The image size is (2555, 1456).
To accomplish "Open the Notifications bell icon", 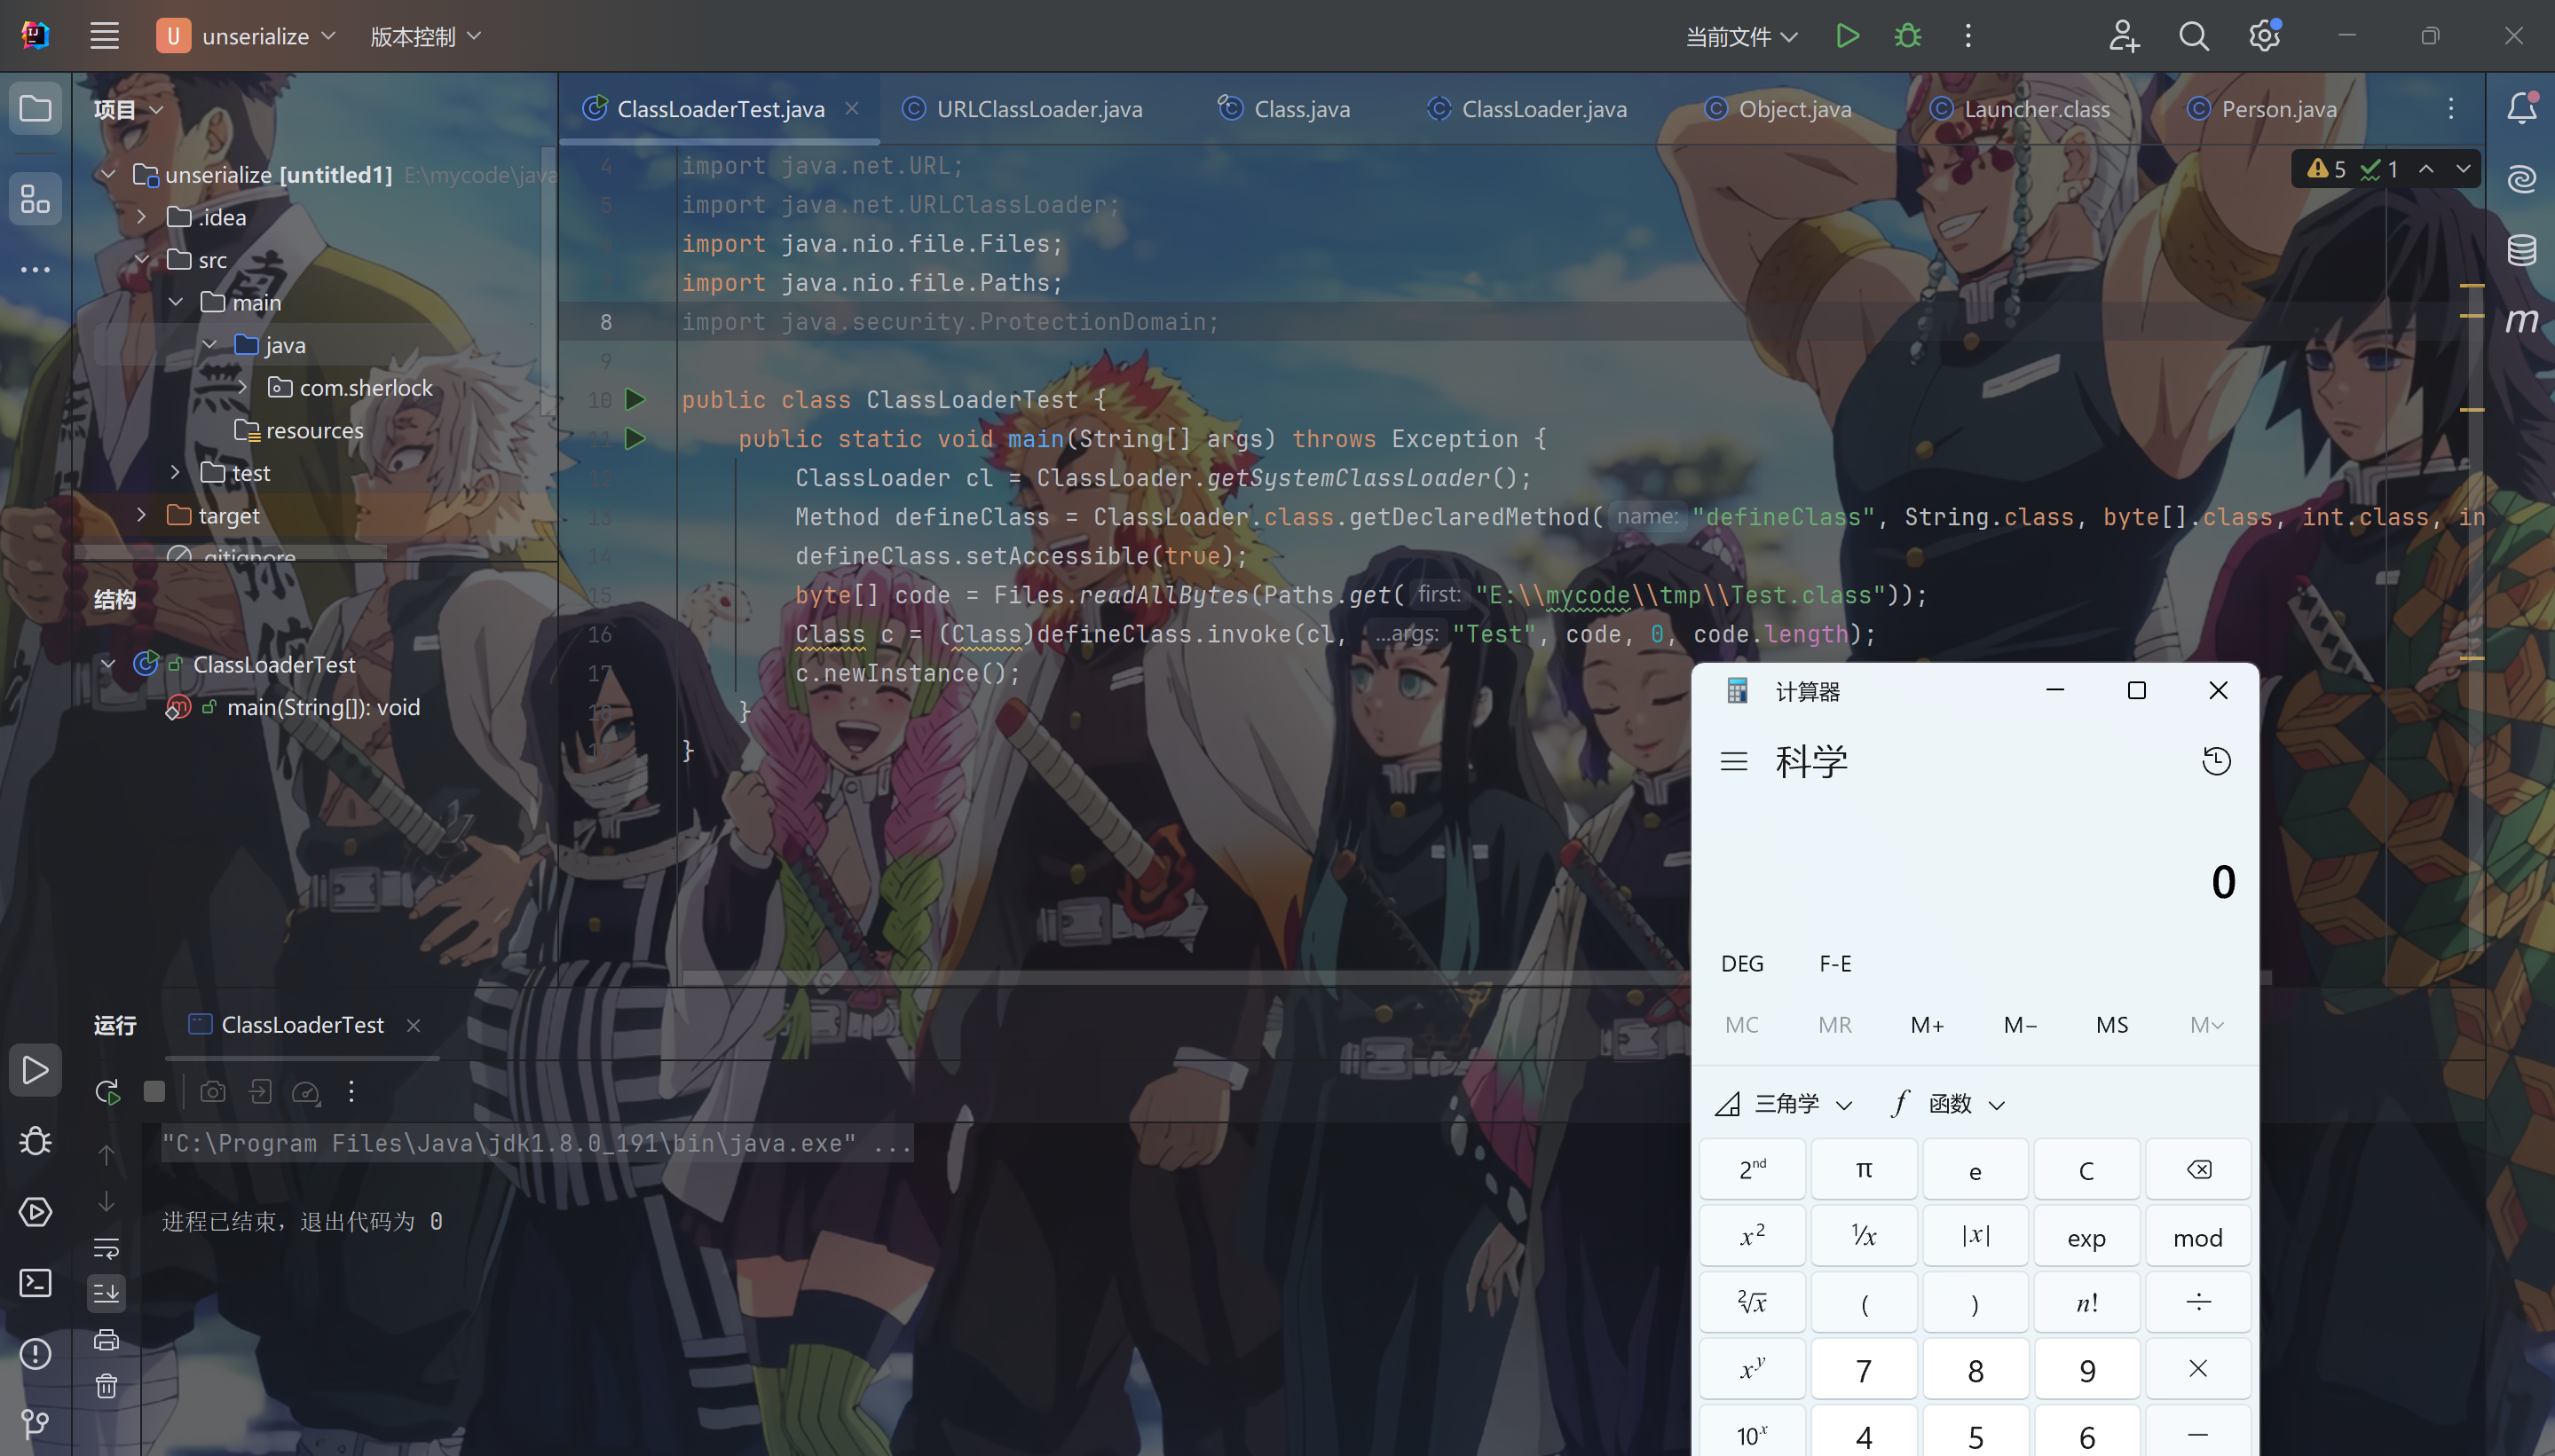I will pyautogui.click(x=2521, y=107).
